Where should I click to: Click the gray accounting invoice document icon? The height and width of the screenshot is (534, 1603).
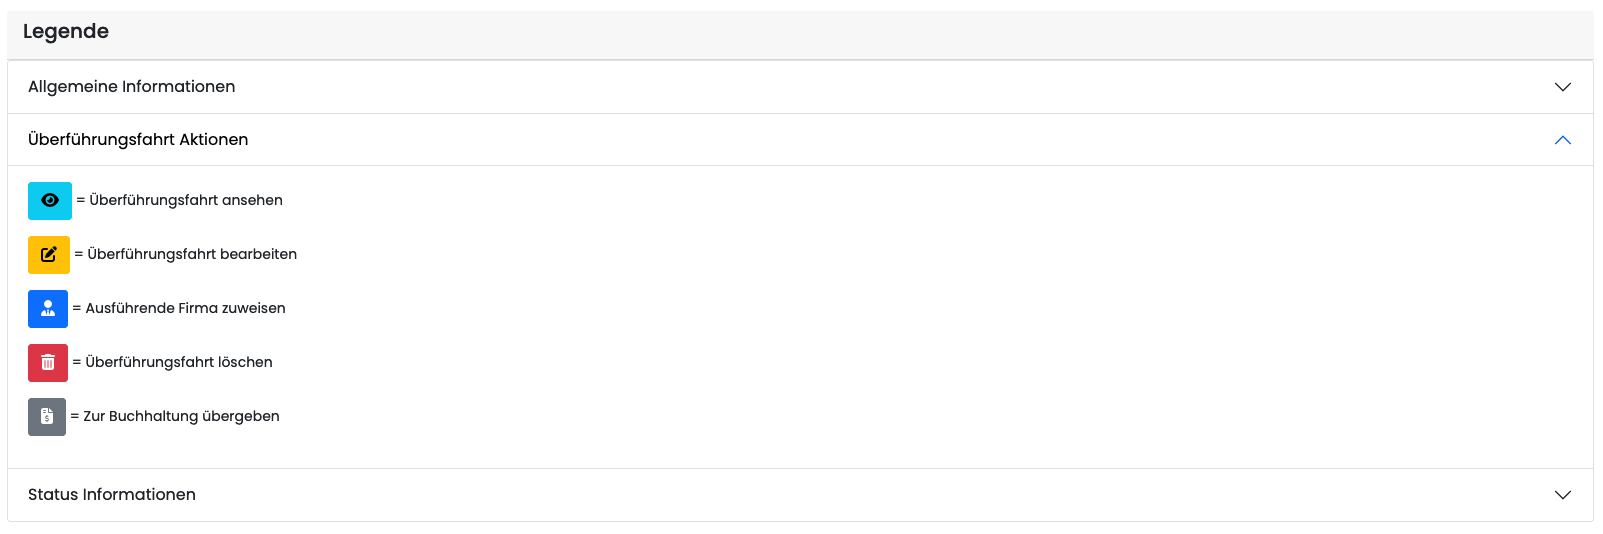pyautogui.click(x=47, y=417)
